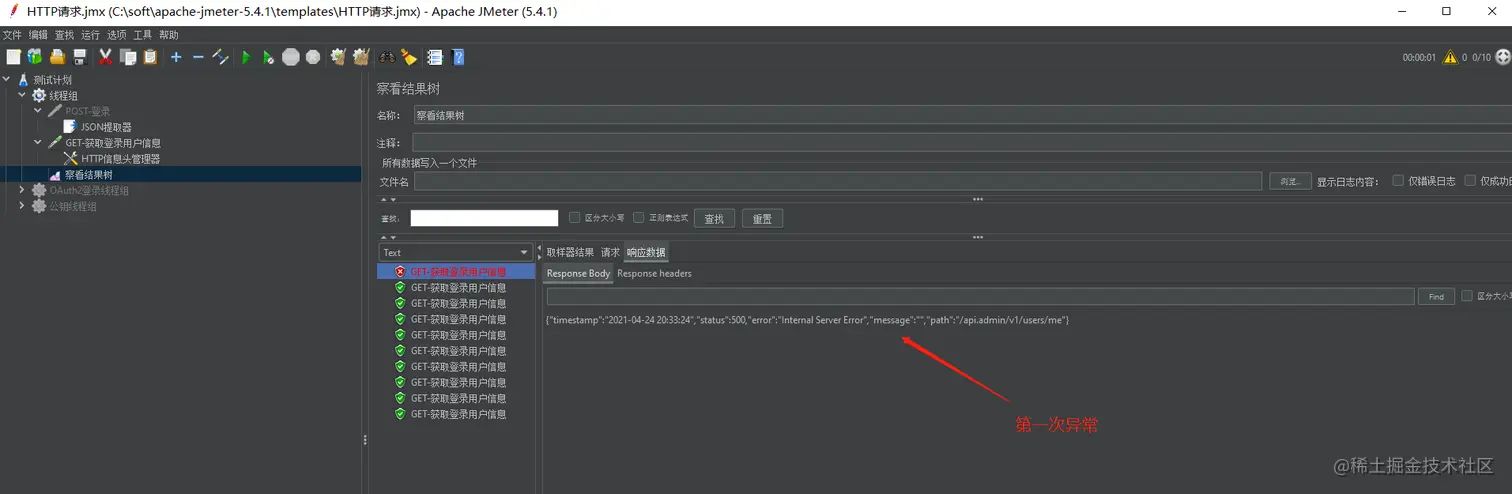
Task: Expand the 公钥线程组 node
Action: tap(22, 206)
